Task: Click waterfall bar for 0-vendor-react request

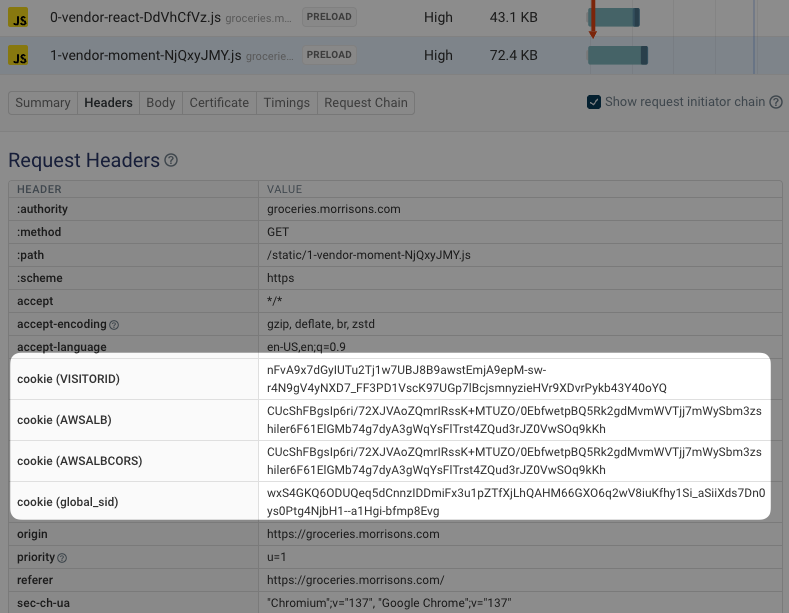Action: [x=613, y=18]
